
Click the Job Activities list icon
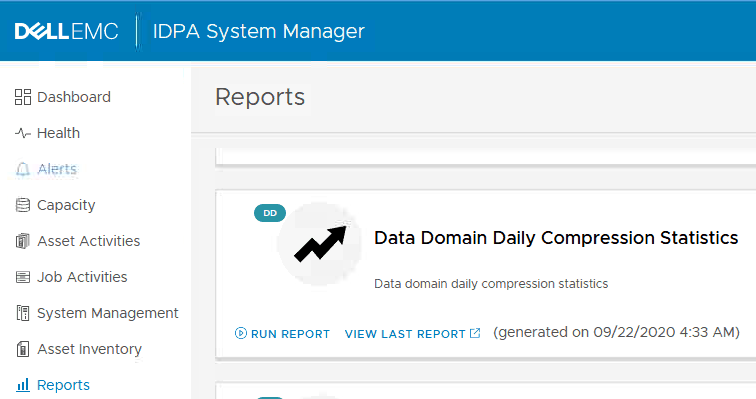click(x=23, y=277)
